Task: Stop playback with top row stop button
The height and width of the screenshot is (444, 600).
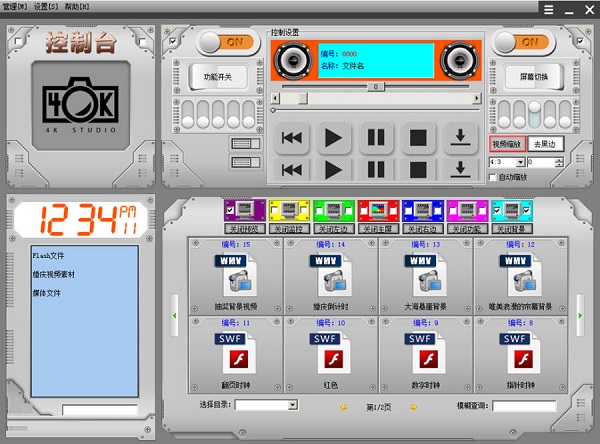Action: (418, 137)
